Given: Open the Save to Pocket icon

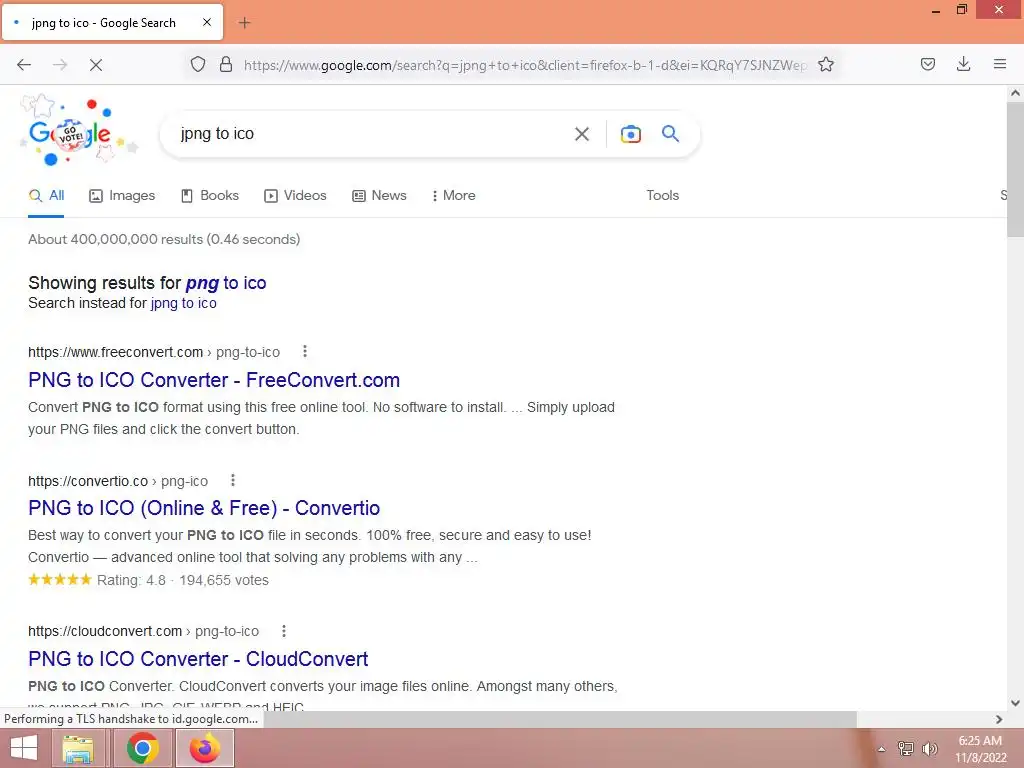Looking at the screenshot, I should pos(927,64).
